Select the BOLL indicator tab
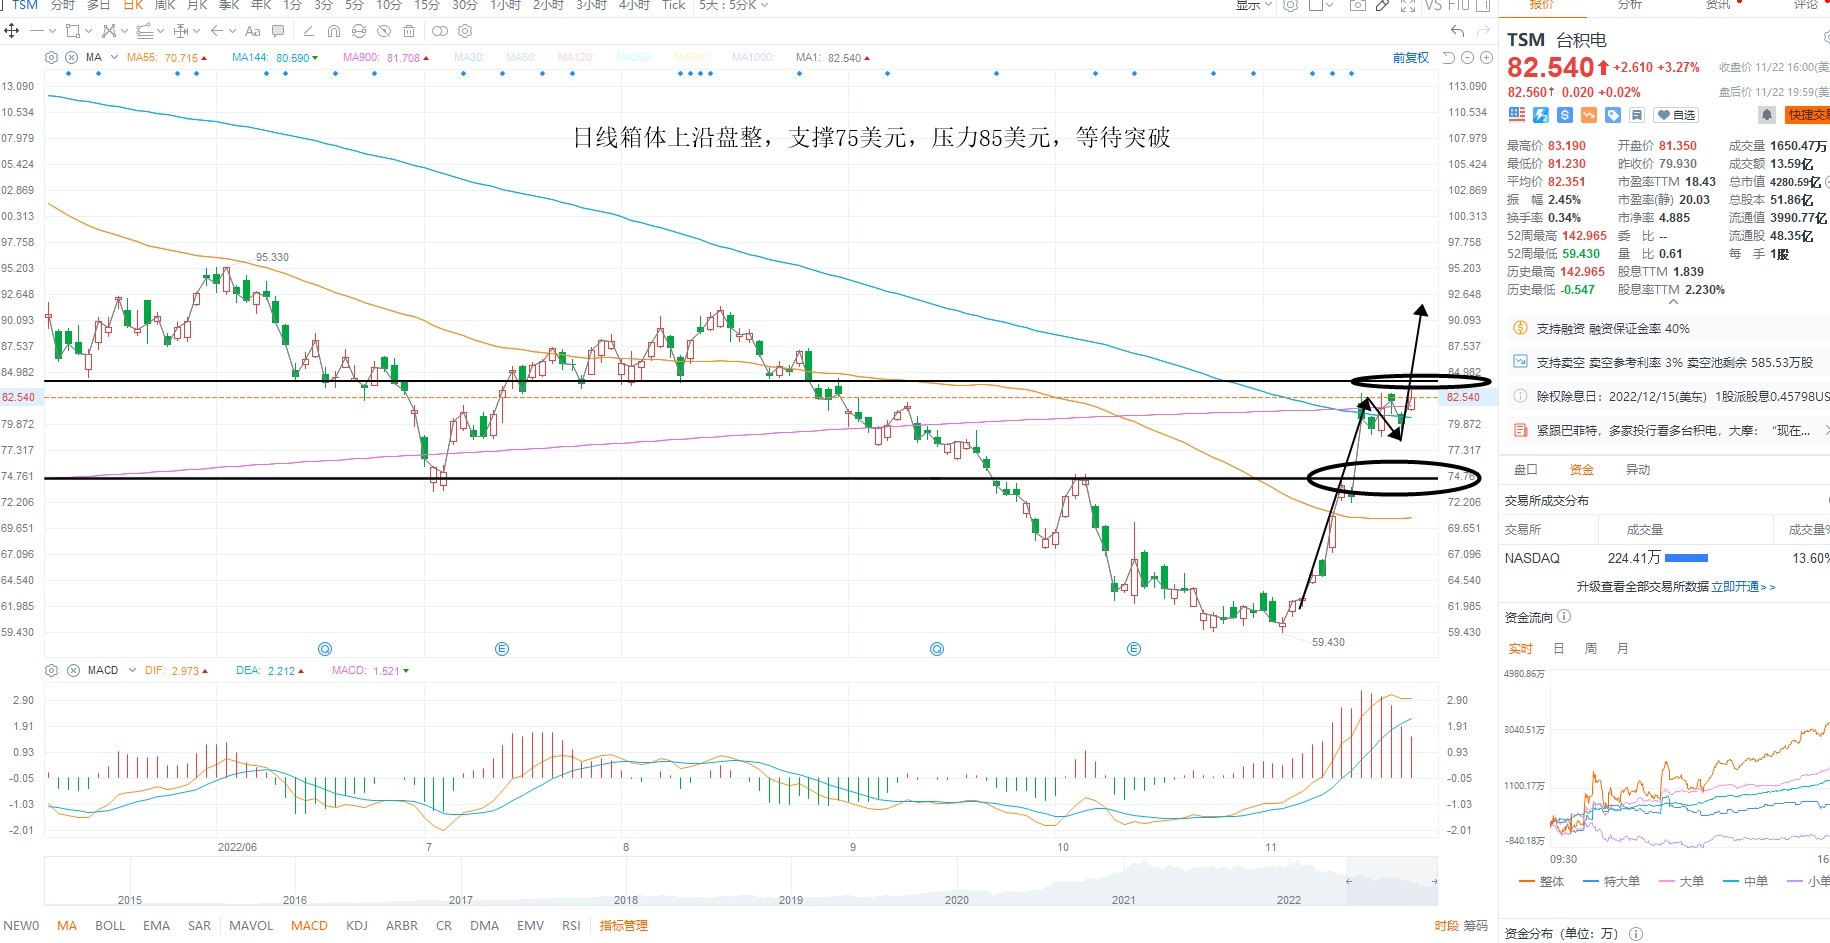This screenshot has width=1830, height=943. coord(110,925)
